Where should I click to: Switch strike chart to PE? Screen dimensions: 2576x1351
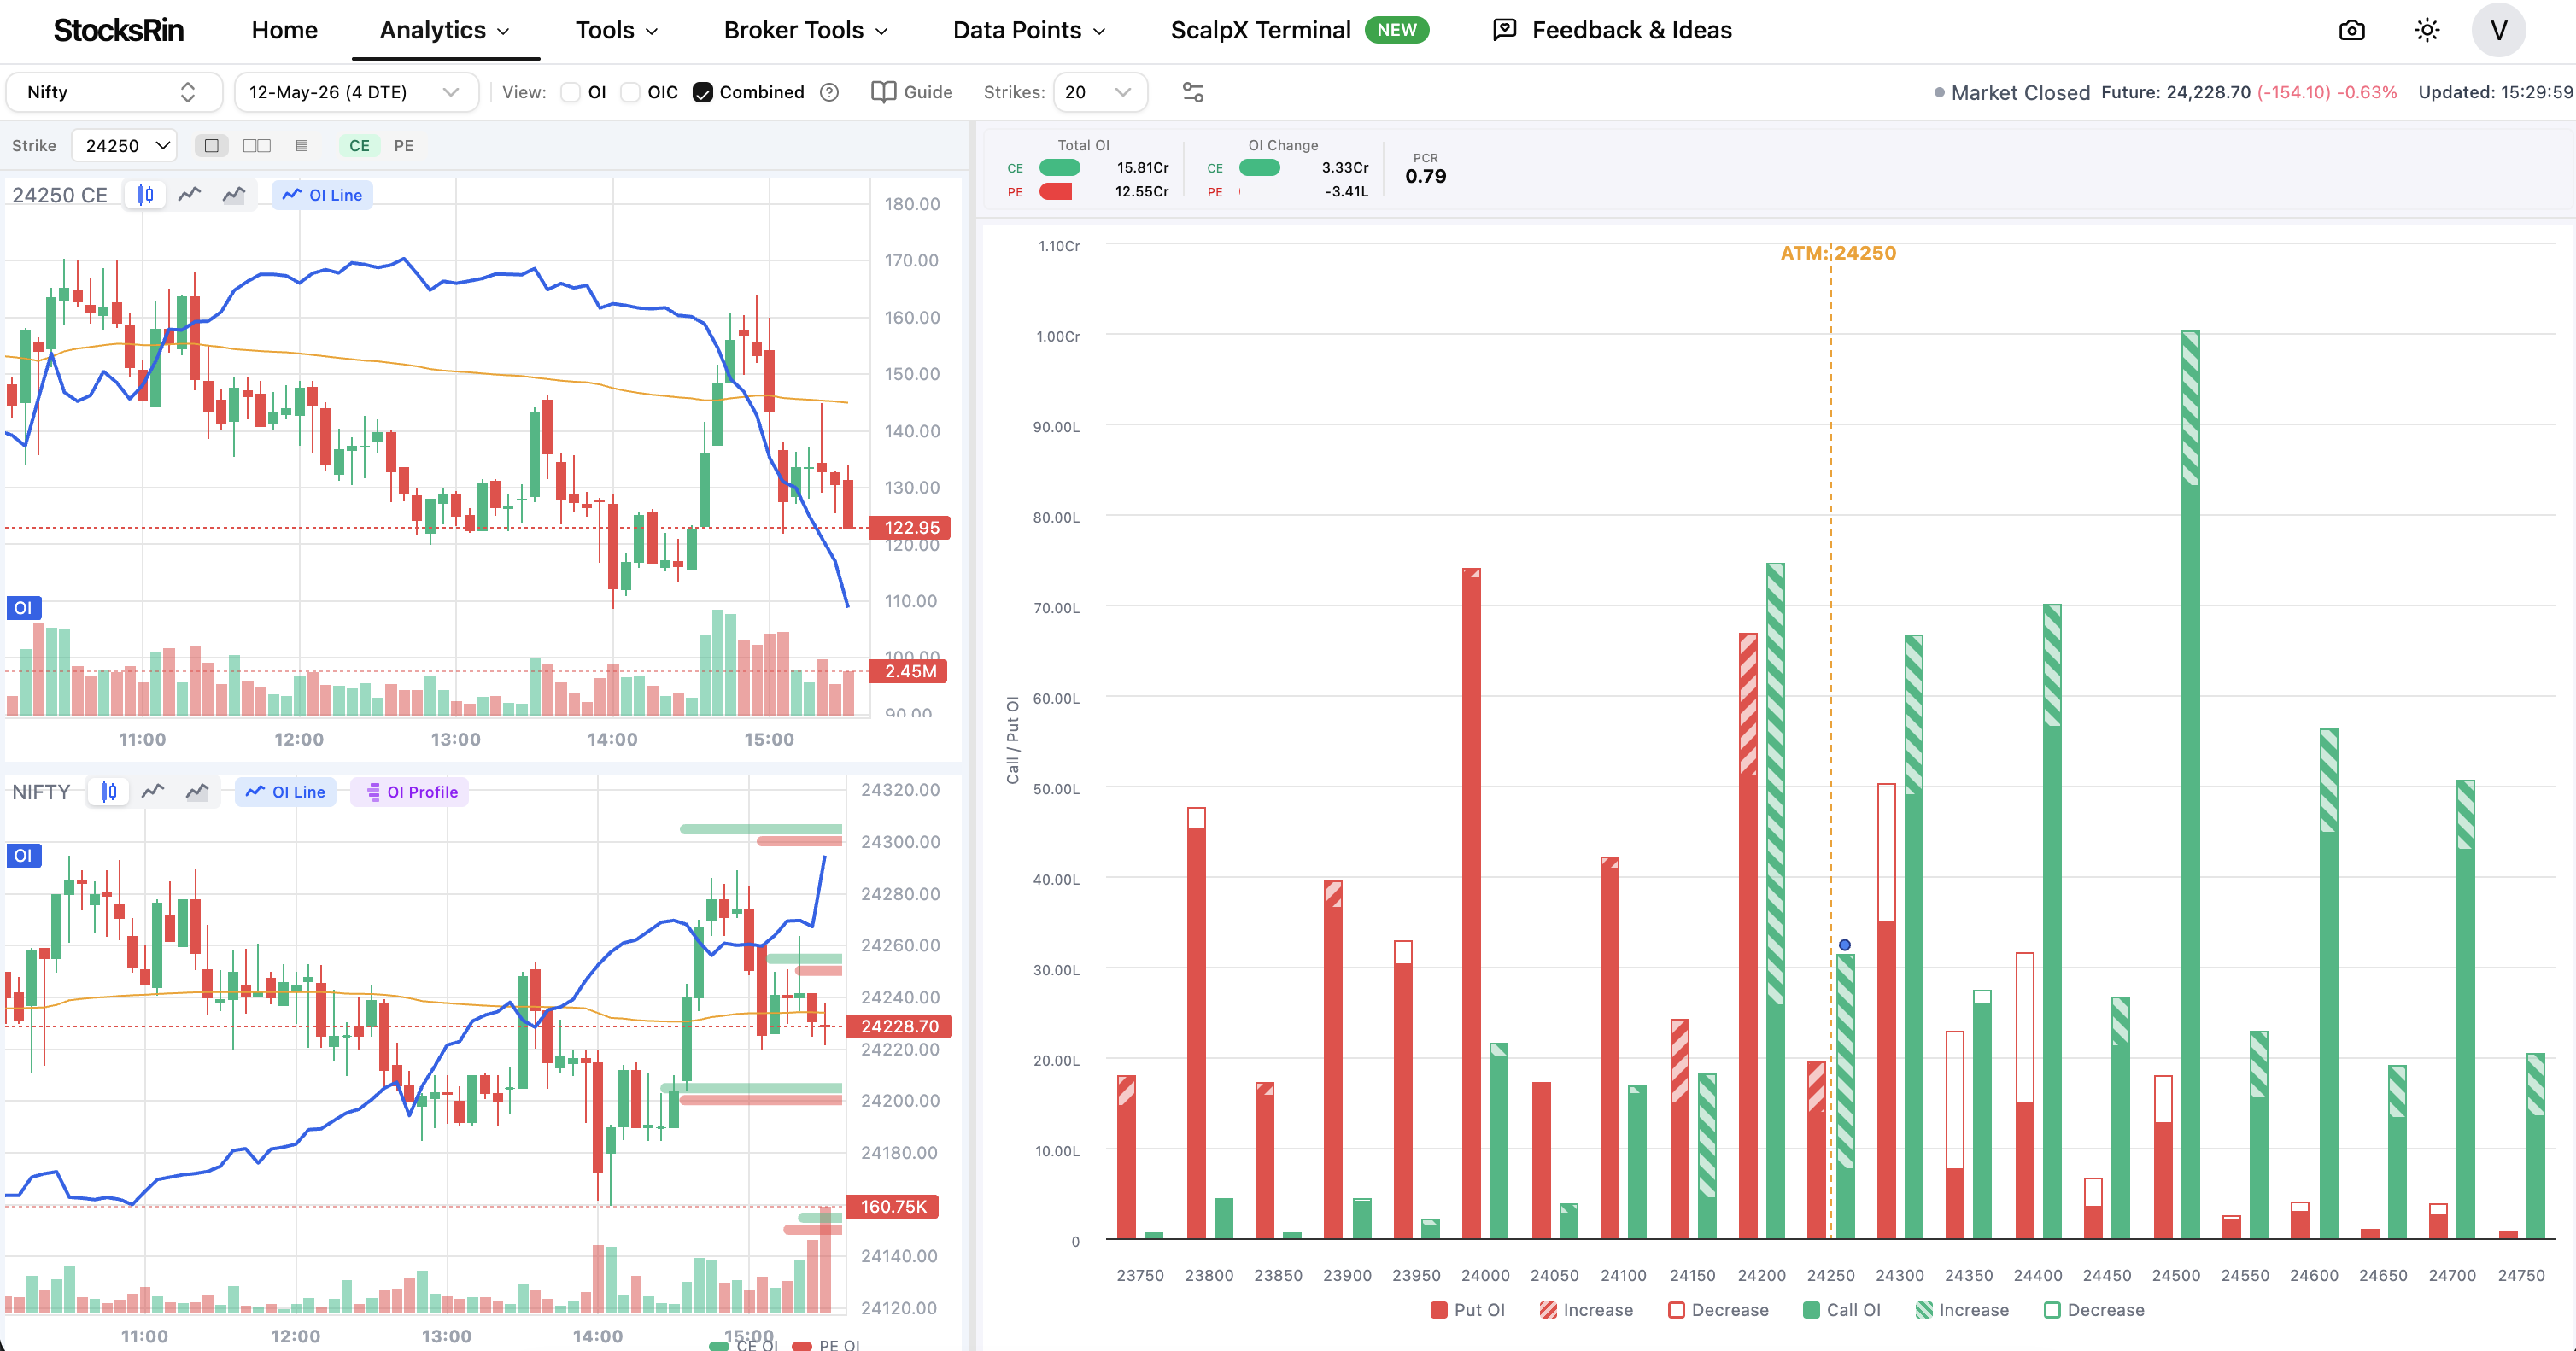coord(404,146)
